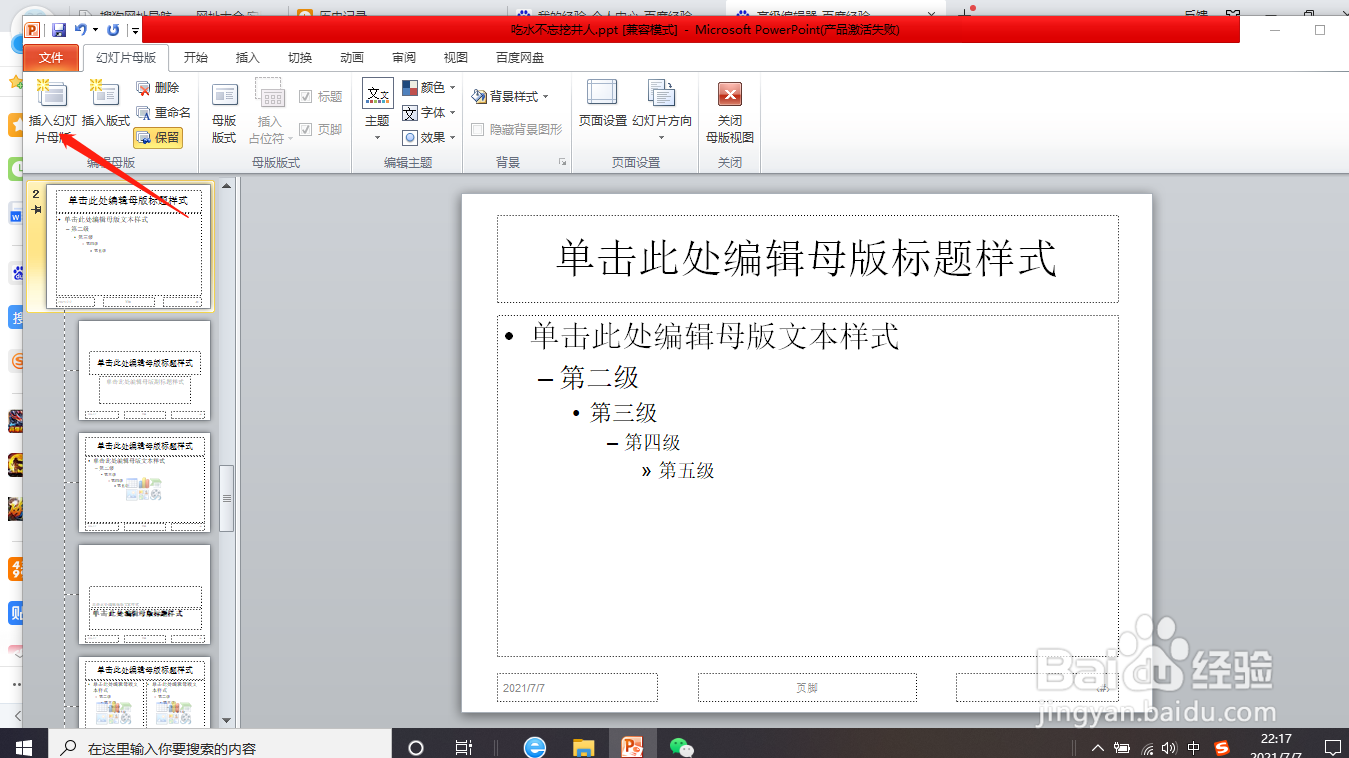Viewport: 1349px width, 758px height.
Task: Expand the 背景样式 dropdown
Action: [513, 95]
